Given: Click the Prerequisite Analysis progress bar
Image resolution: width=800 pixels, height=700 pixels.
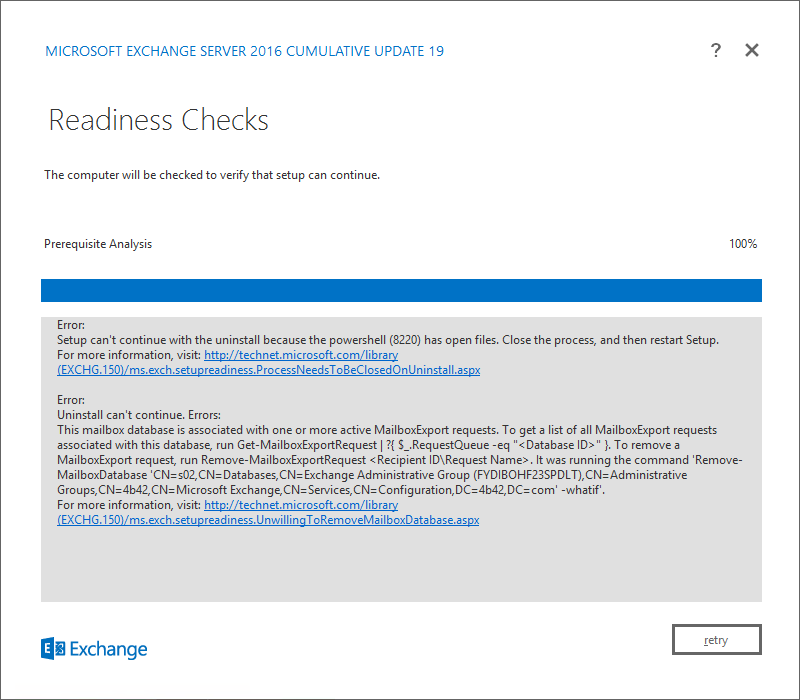Looking at the screenshot, I should pos(401,290).
